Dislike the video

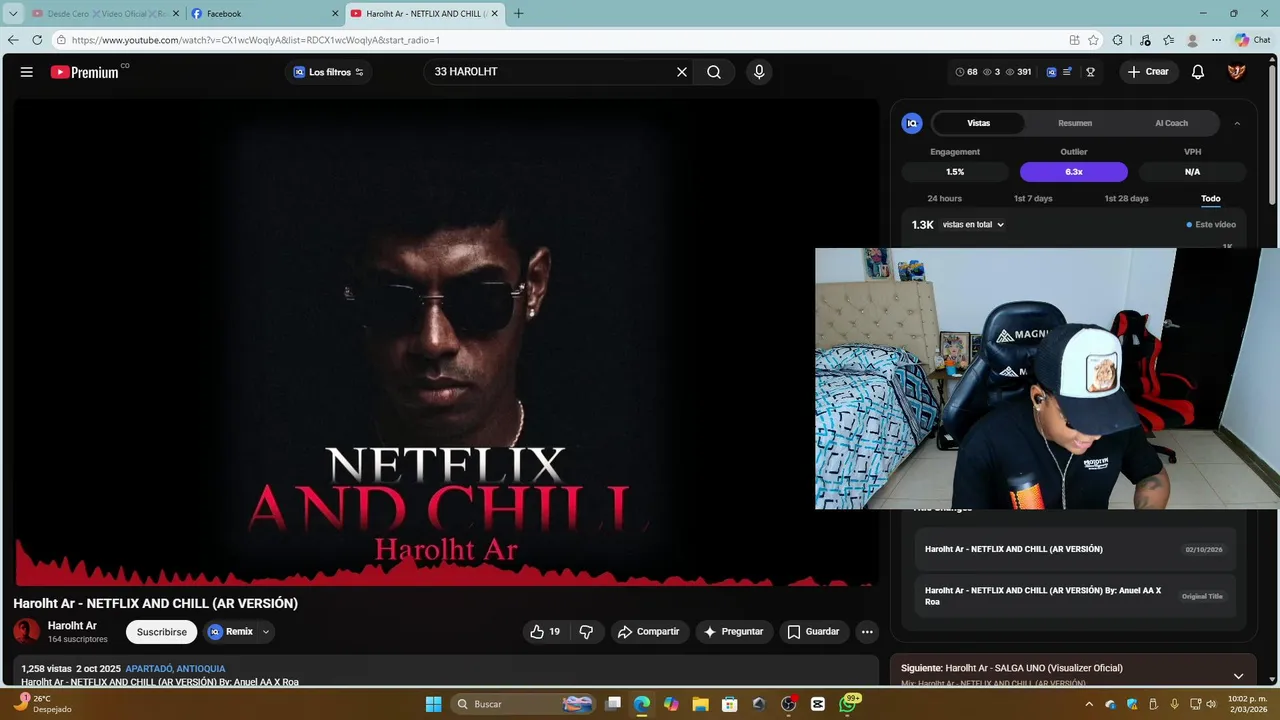coord(586,631)
